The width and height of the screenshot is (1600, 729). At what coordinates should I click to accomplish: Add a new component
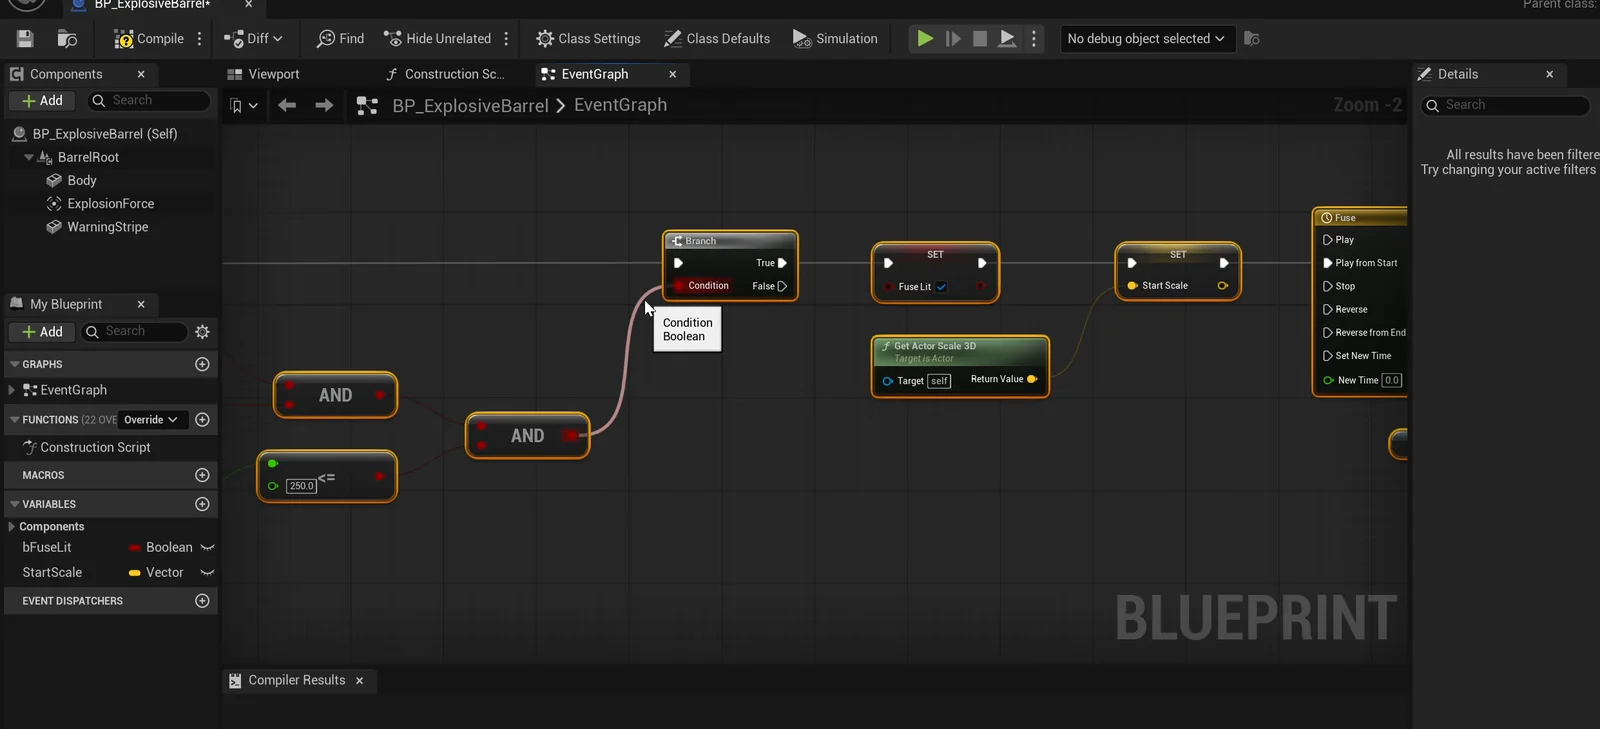point(42,101)
